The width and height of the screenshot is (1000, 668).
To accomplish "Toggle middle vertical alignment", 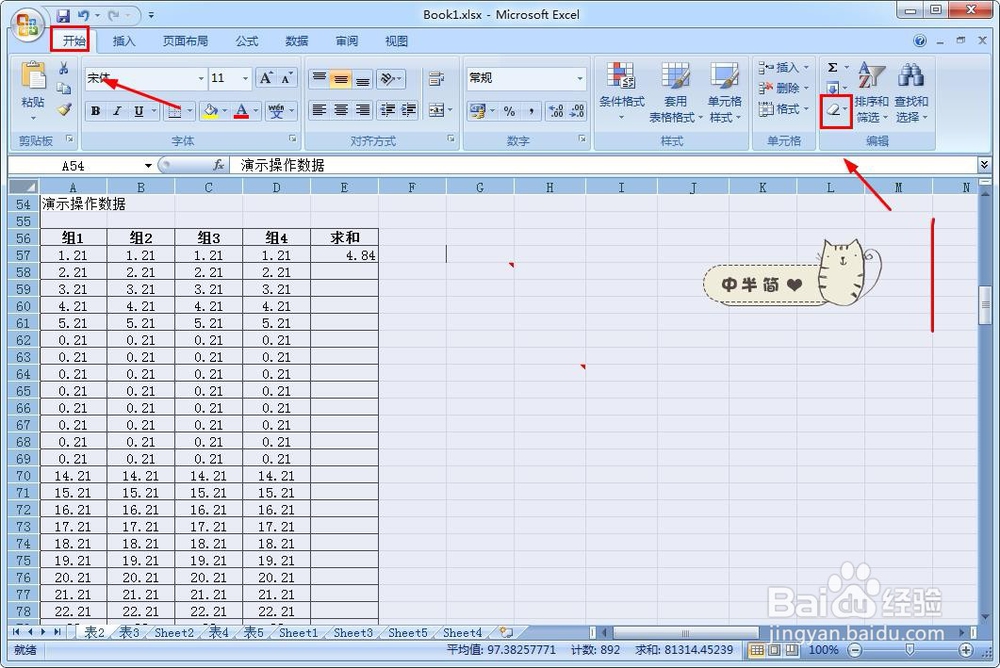I will 341,78.
